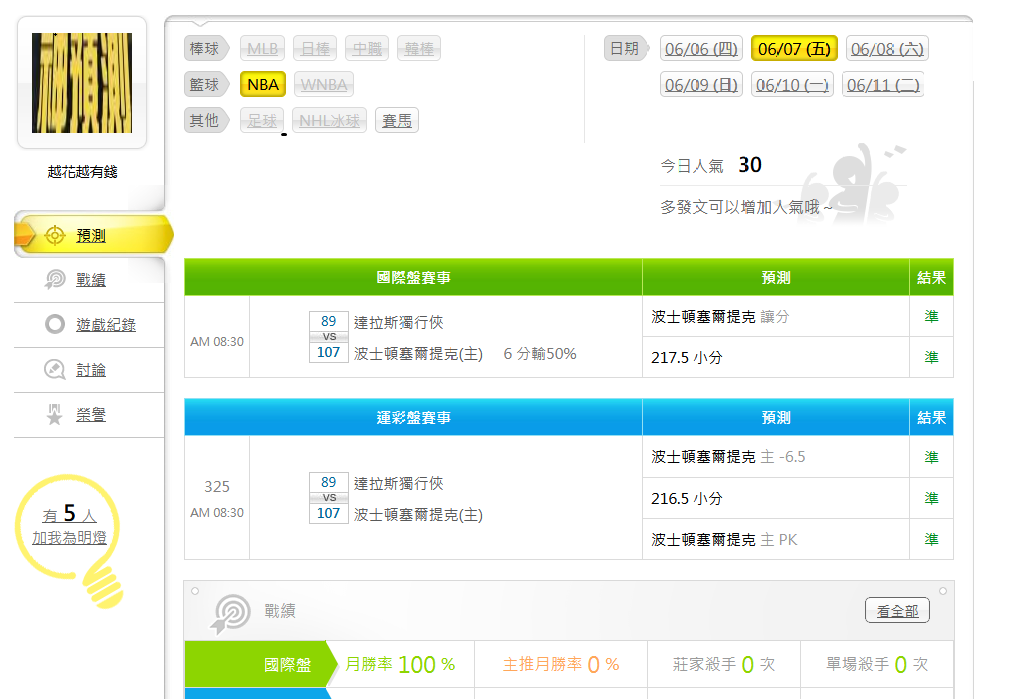The height and width of the screenshot is (699, 1032).
Task: Click the 波士頓塞爾提克 主 PK prediction
Action: tap(724, 540)
